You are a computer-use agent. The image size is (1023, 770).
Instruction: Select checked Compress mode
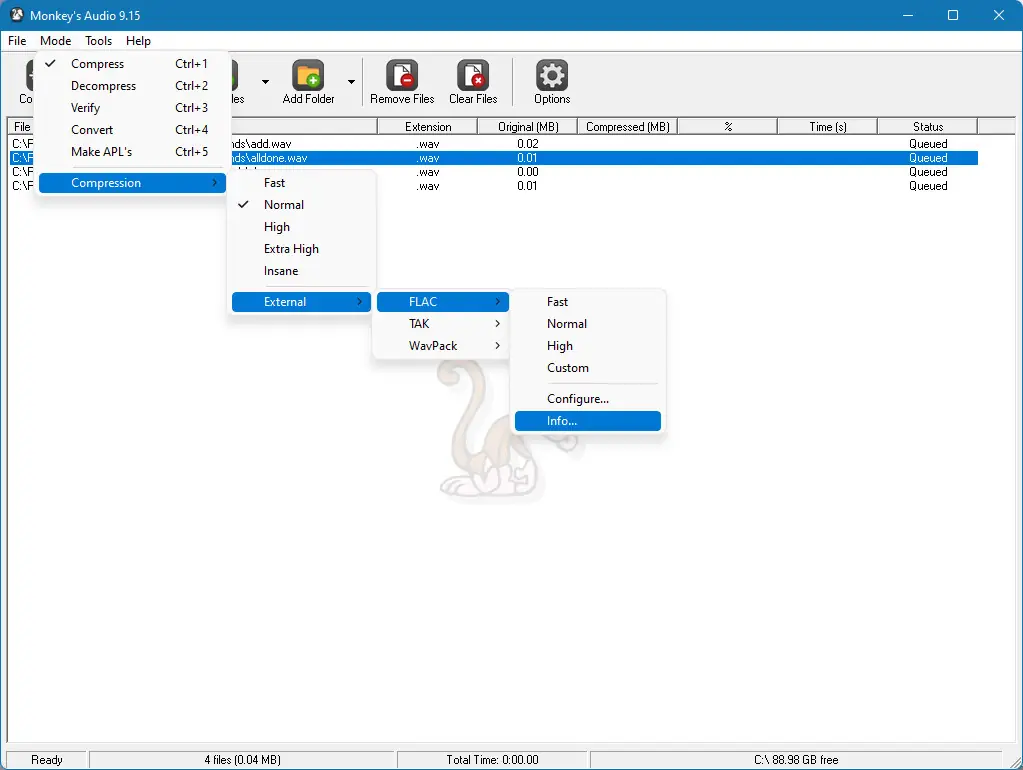click(132, 64)
